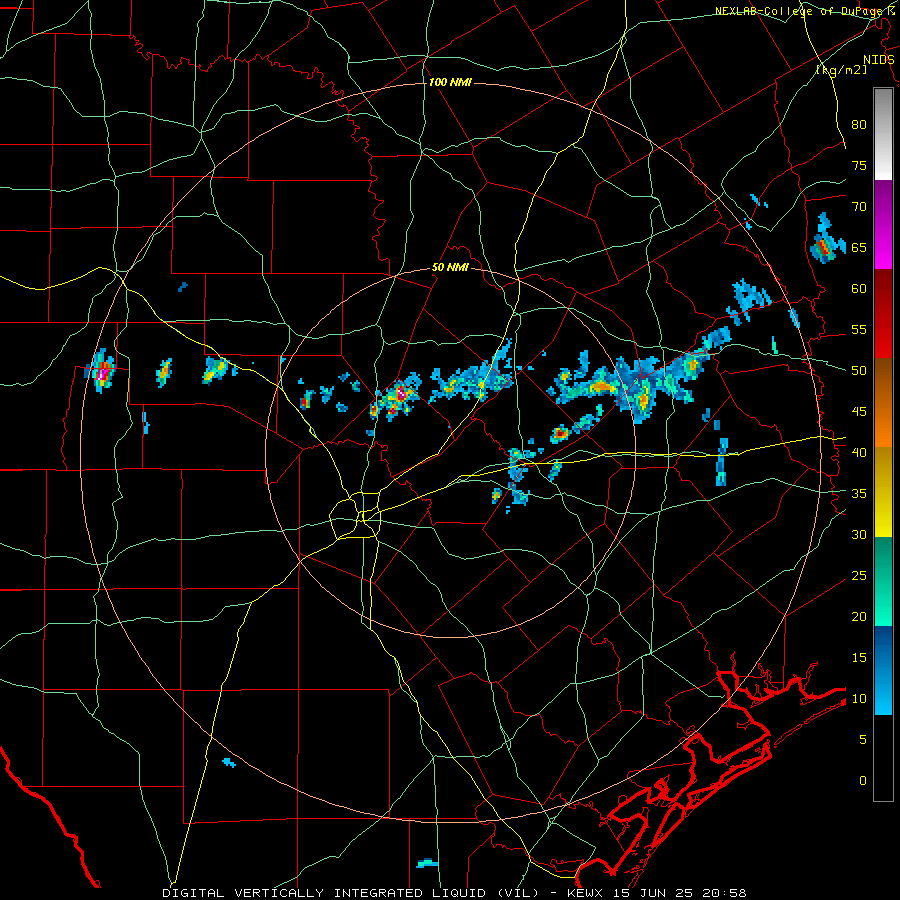The height and width of the screenshot is (900, 900).
Task: Click the scale value 65
Action: (x=859, y=247)
